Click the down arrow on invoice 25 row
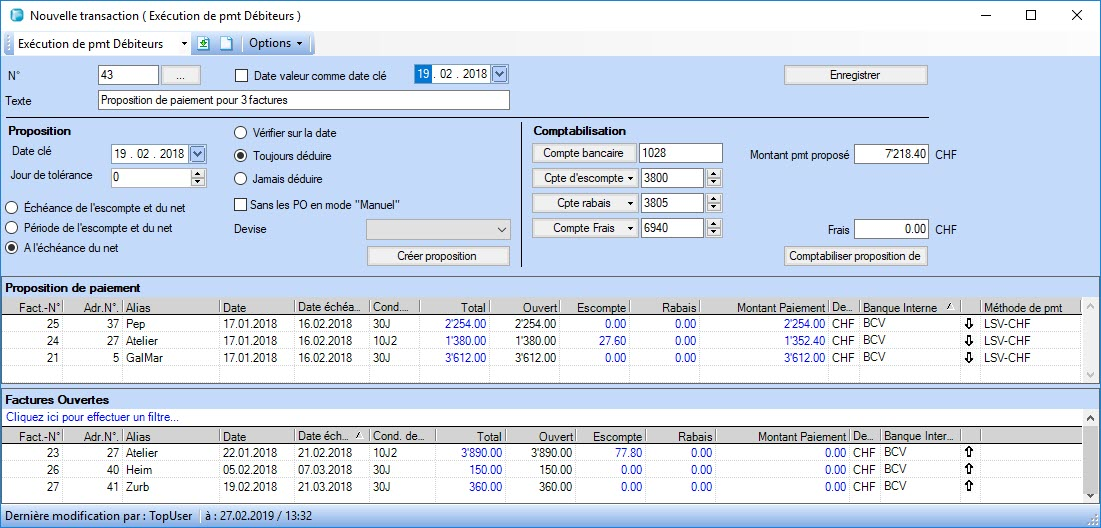The image size is (1101, 528). click(968, 324)
